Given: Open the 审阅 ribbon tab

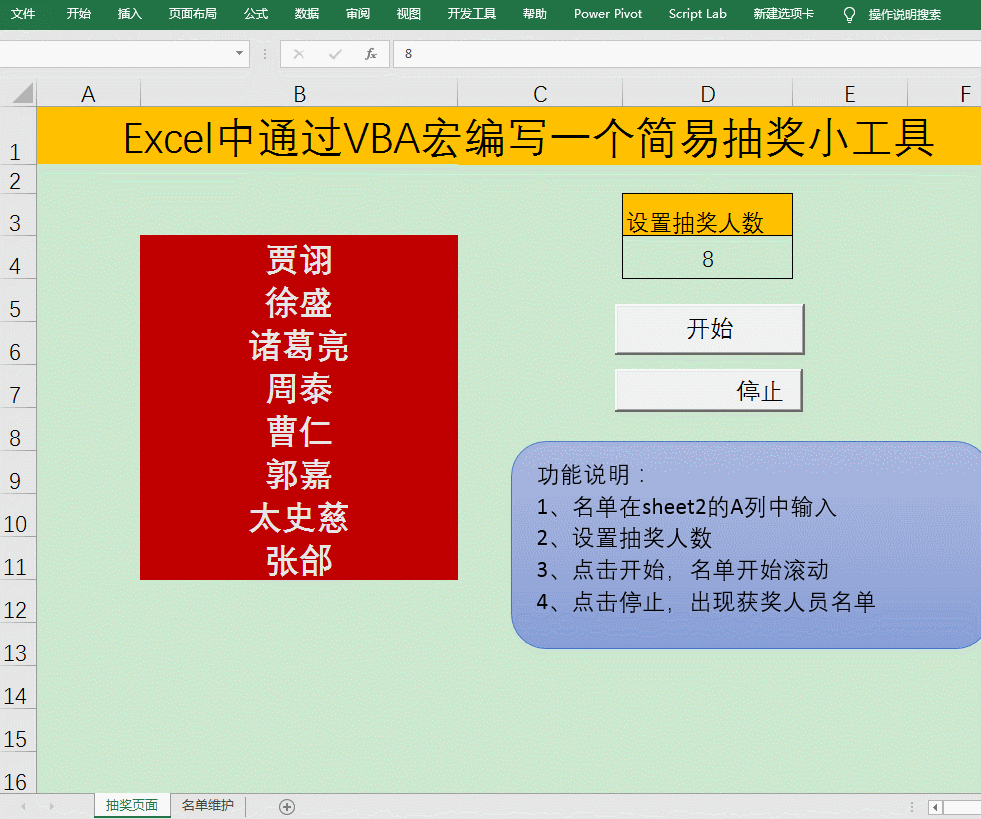Looking at the screenshot, I should coord(358,14).
